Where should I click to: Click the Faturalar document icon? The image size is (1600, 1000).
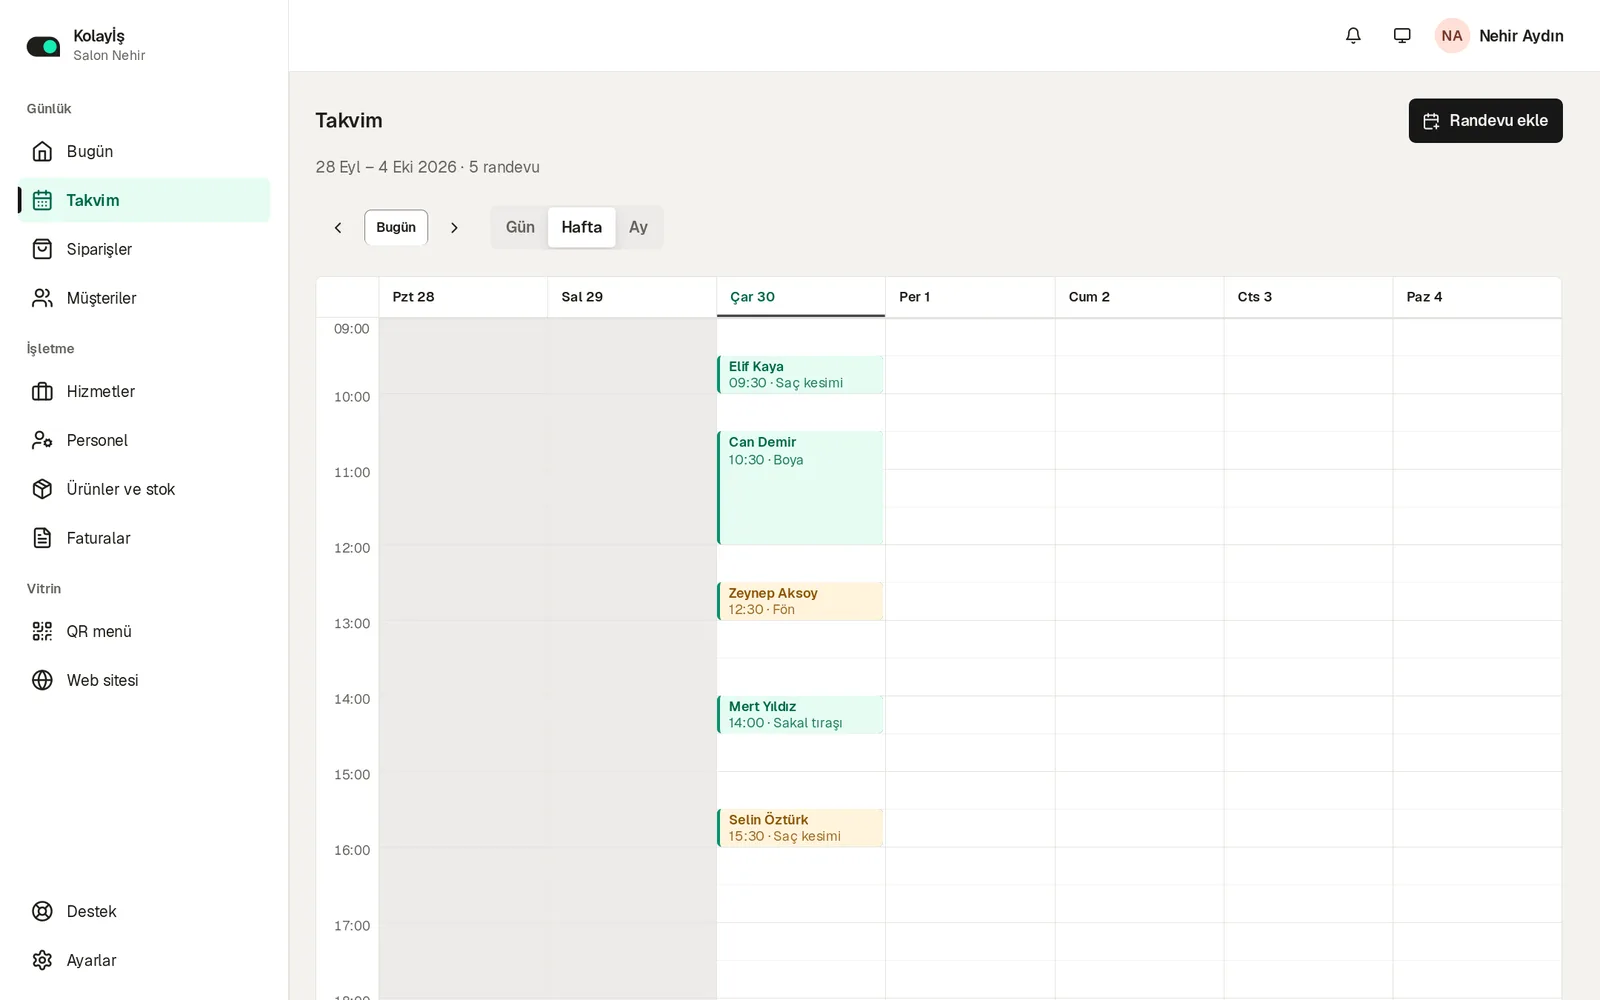tap(42, 538)
